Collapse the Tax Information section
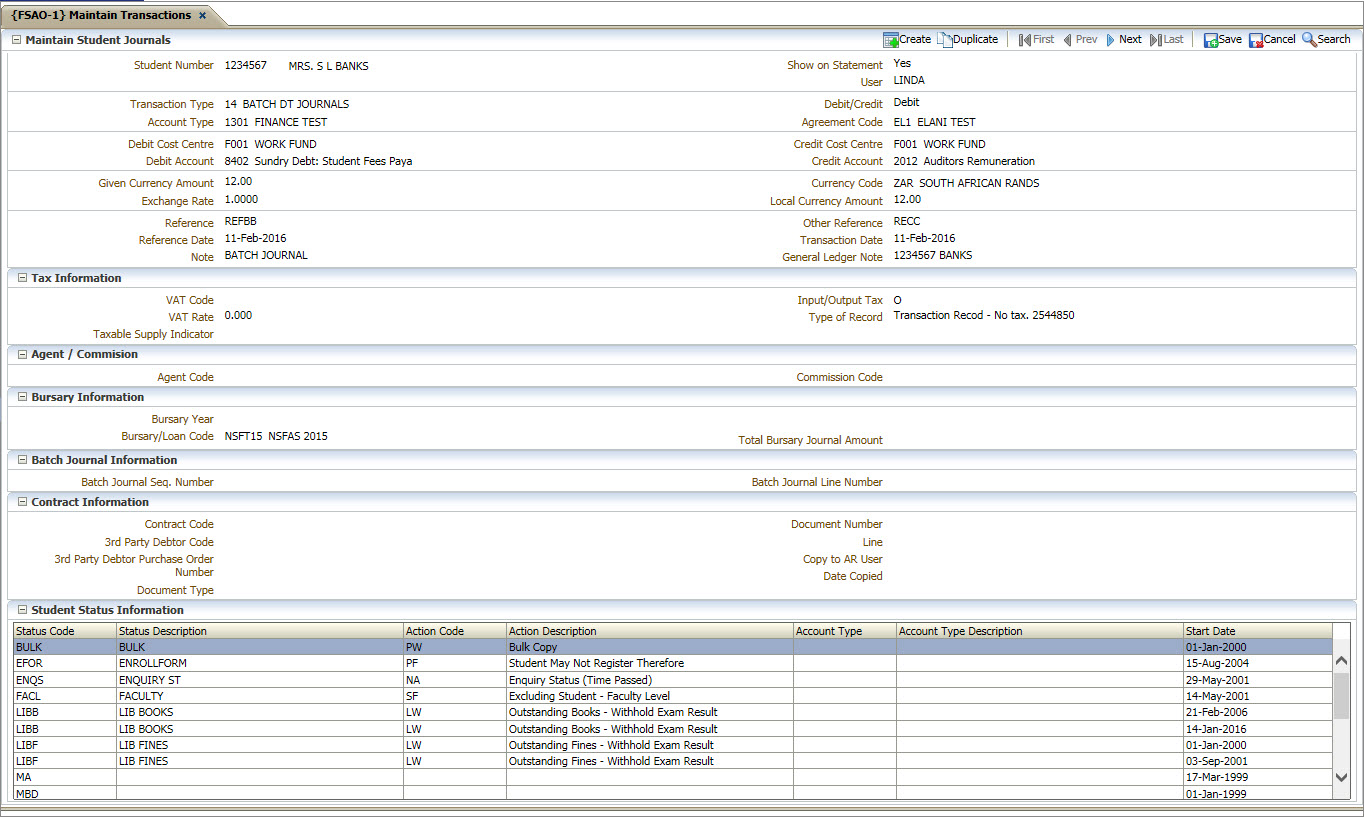 tap(22, 278)
